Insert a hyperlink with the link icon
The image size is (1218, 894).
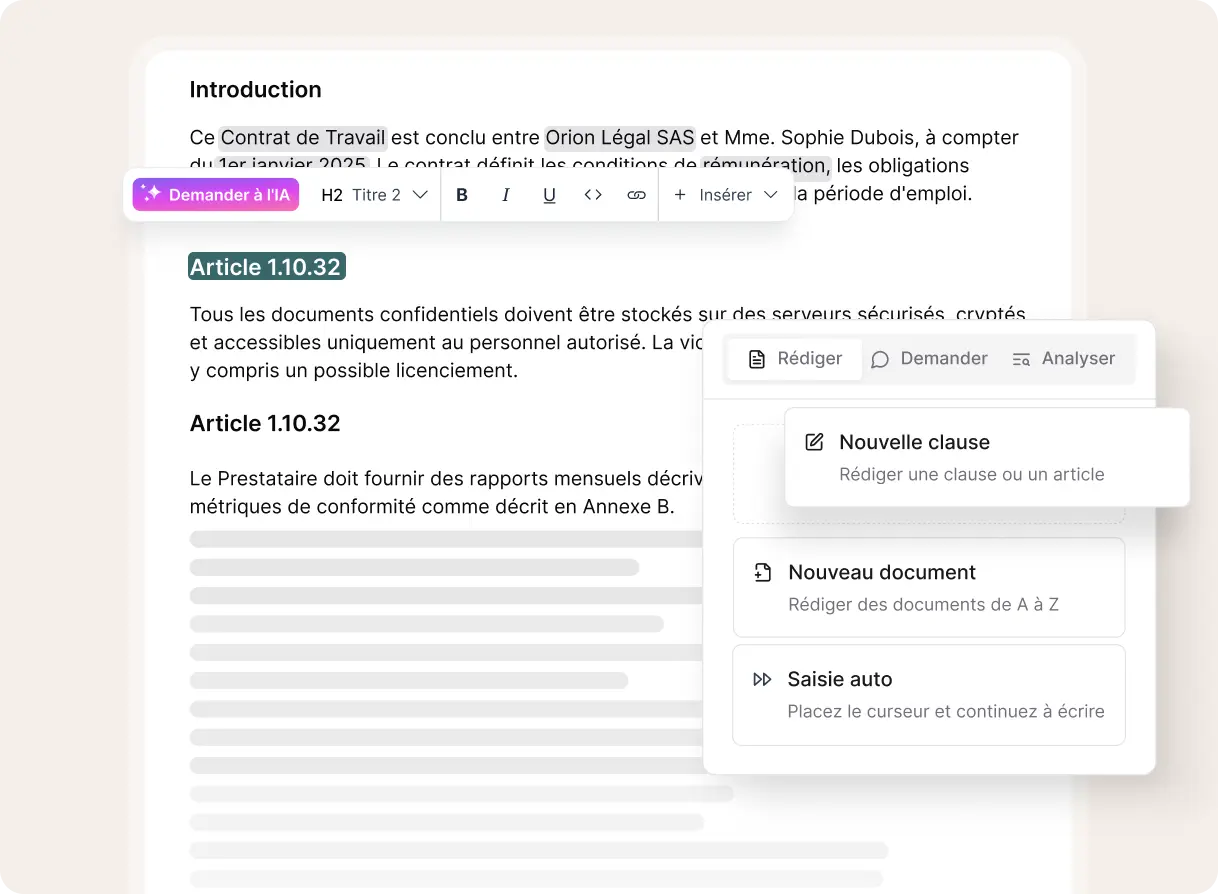pyautogui.click(x=636, y=195)
